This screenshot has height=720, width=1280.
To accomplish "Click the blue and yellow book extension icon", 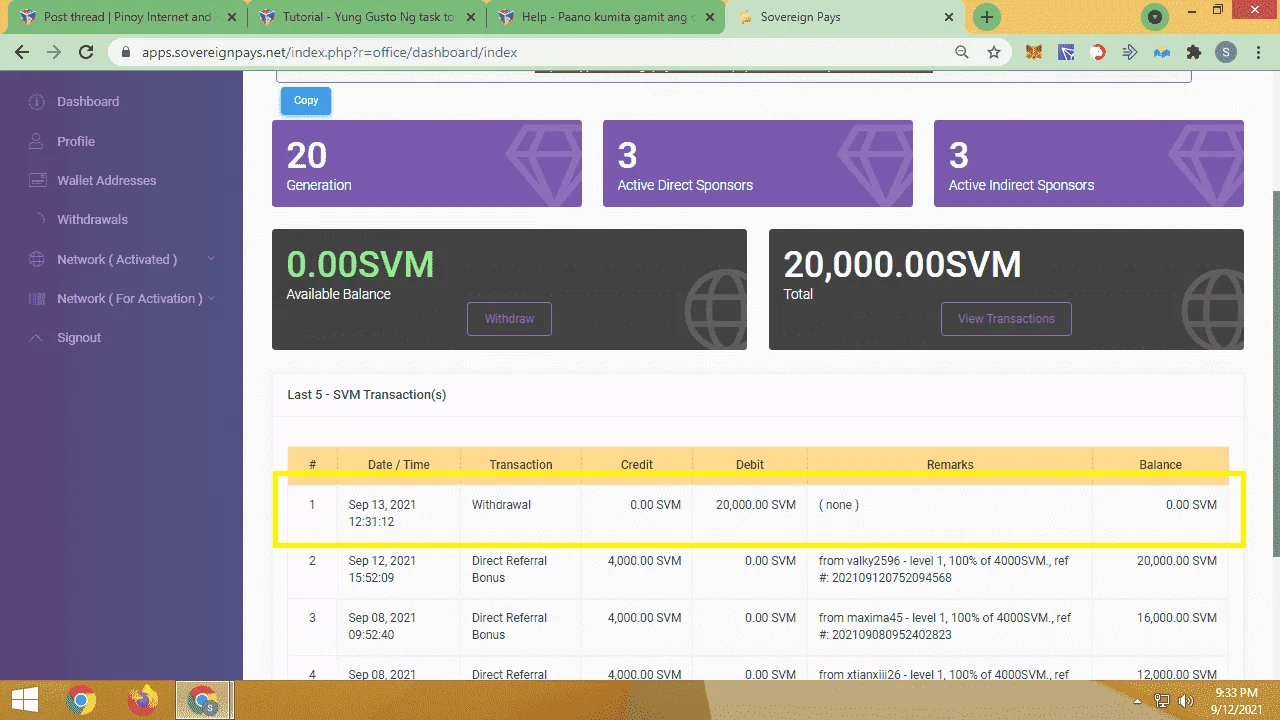I will point(1161,52).
